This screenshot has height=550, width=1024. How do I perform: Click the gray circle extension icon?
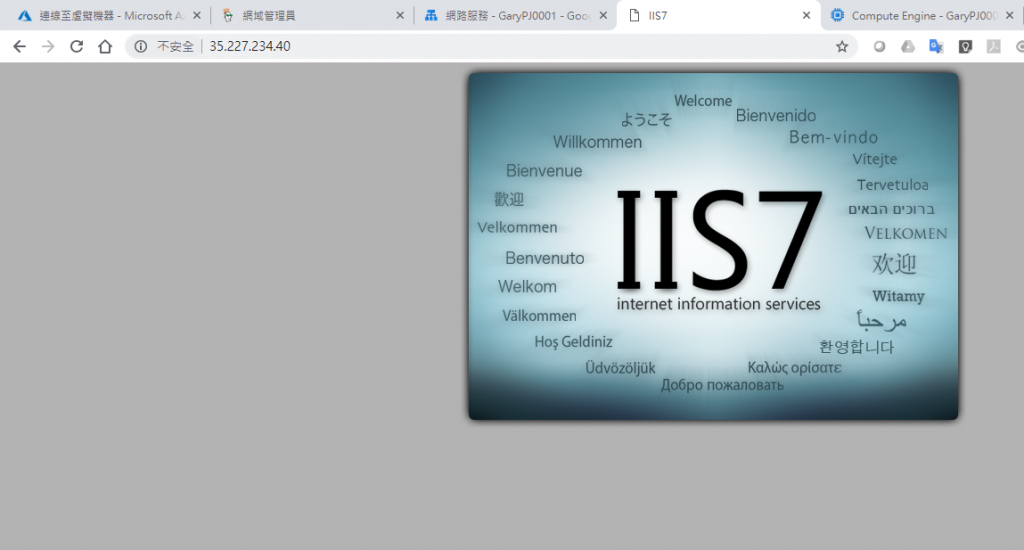pos(879,46)
